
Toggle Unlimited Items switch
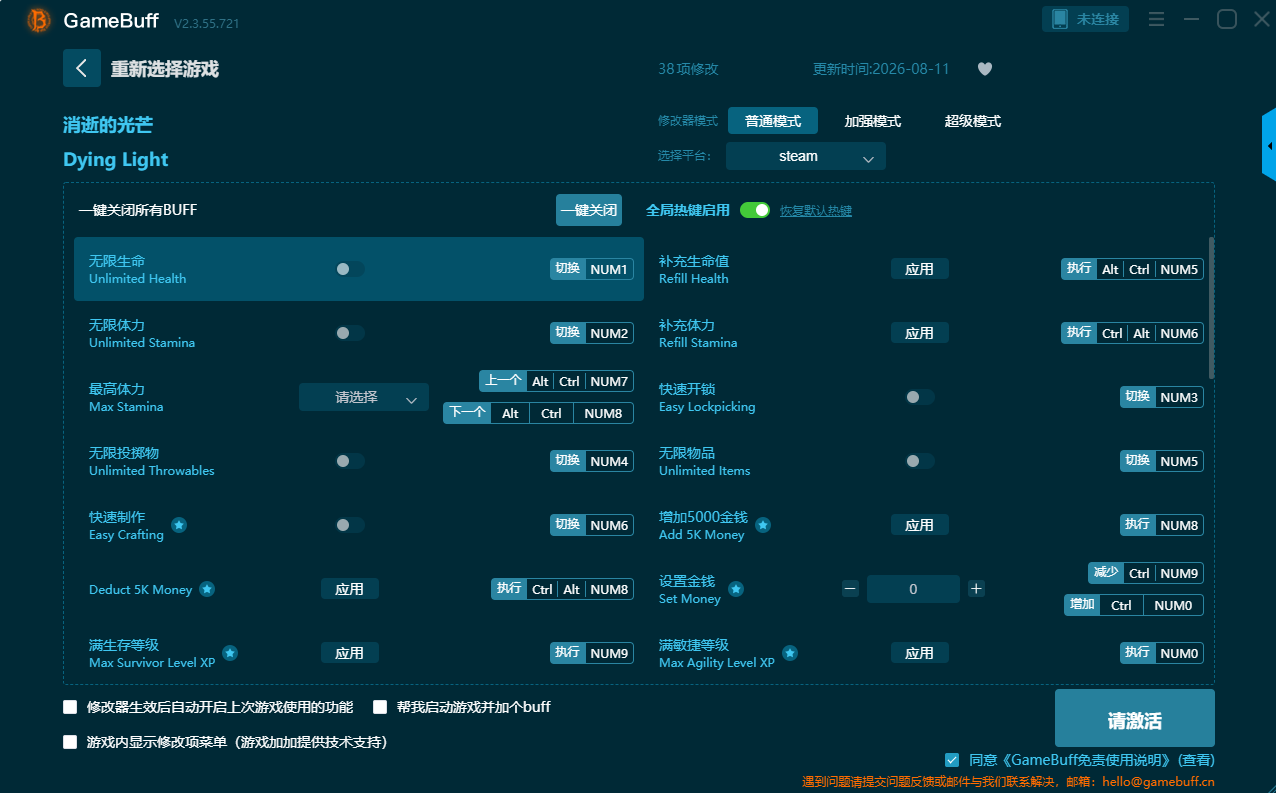tap(919, 461)
